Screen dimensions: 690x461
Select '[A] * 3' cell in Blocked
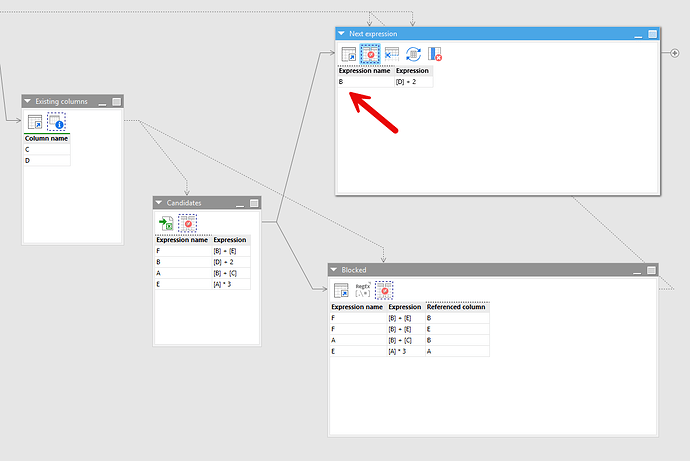coord(405,351)
